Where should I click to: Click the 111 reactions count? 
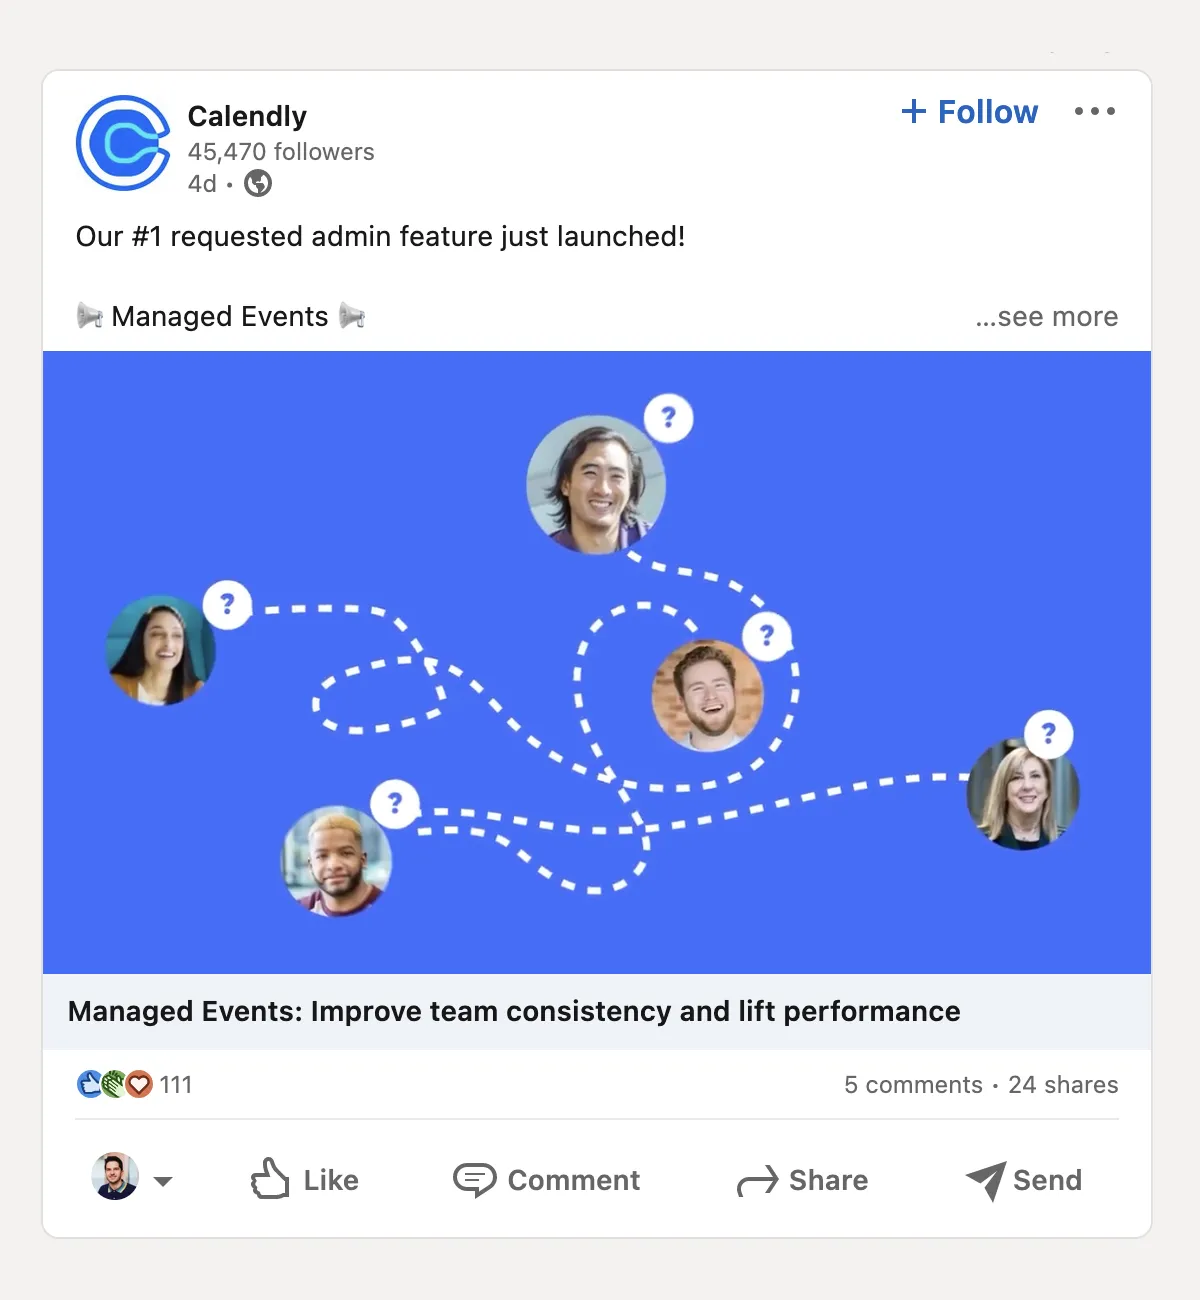(176, 1084)
